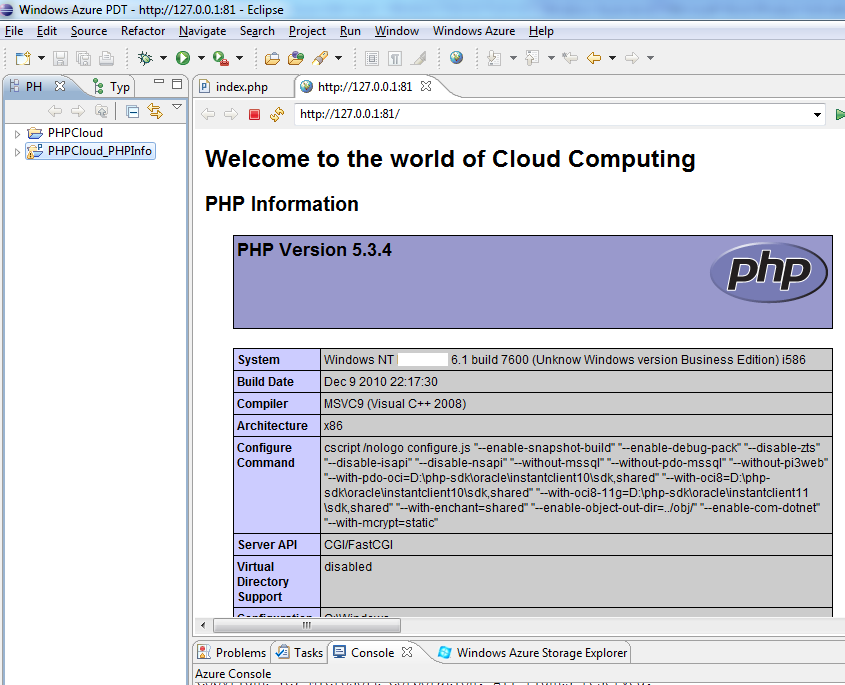This screenshot has height=685, width=845.
Task: Switch to the Type Hierarchy tab
Action: pos(112,87)
